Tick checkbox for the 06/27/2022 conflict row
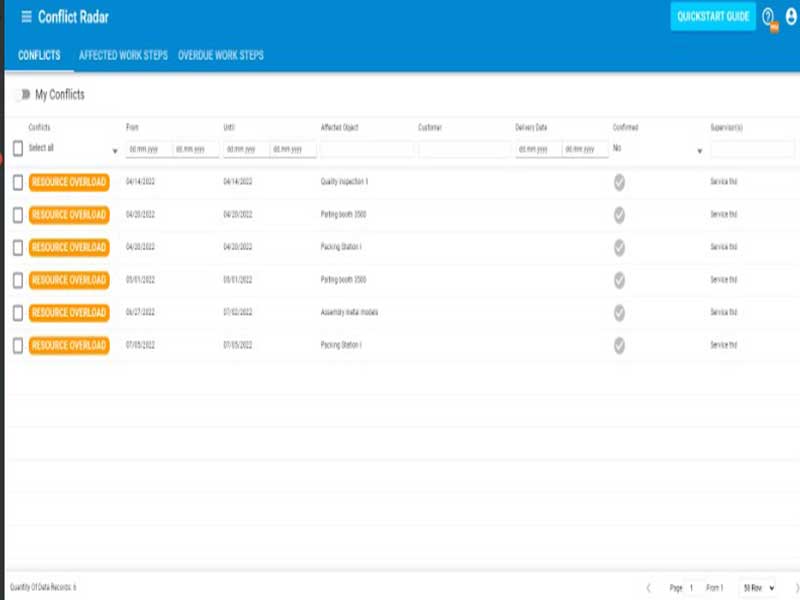The width and height of the screenshot is (800, 600). pyautogui.click(x=17, y=312)
